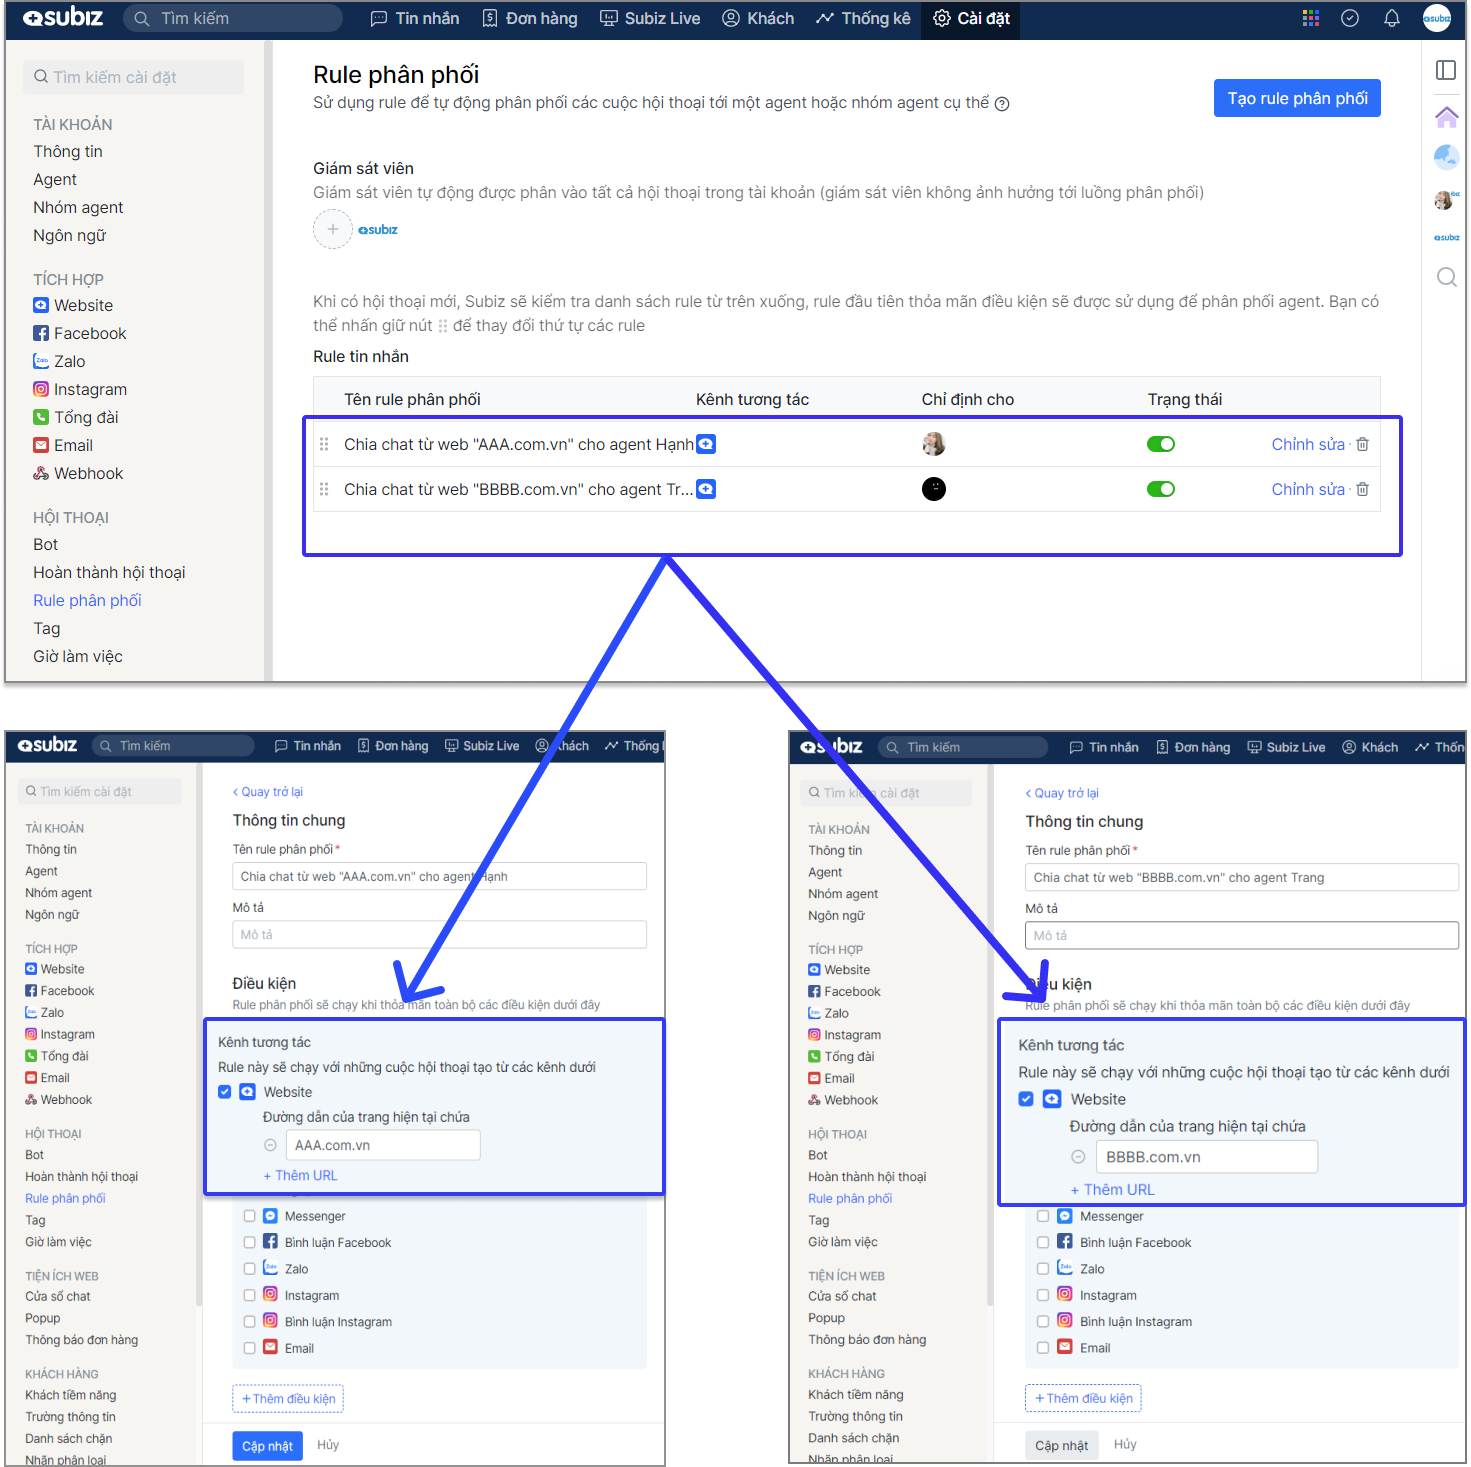Click the help question mark beside rule description
The image size is (1471, 1467).
1002,104
